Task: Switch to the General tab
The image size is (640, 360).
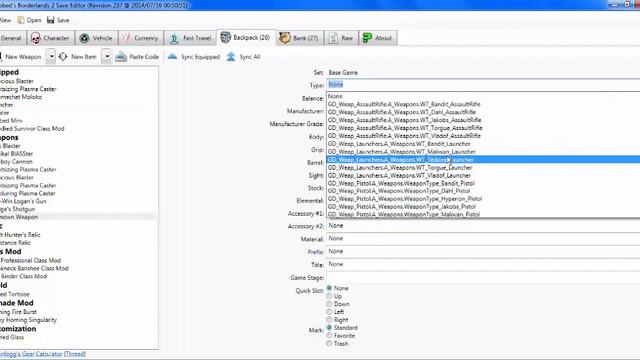Action: [x=11, y=38]
